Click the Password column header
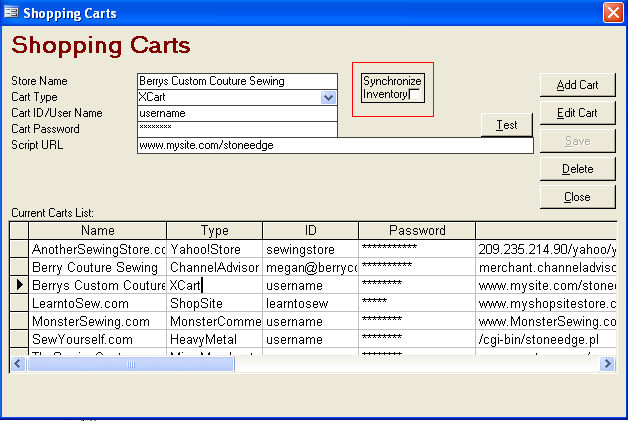The width and height of the screenshot is (628, 421). point(417,230)
